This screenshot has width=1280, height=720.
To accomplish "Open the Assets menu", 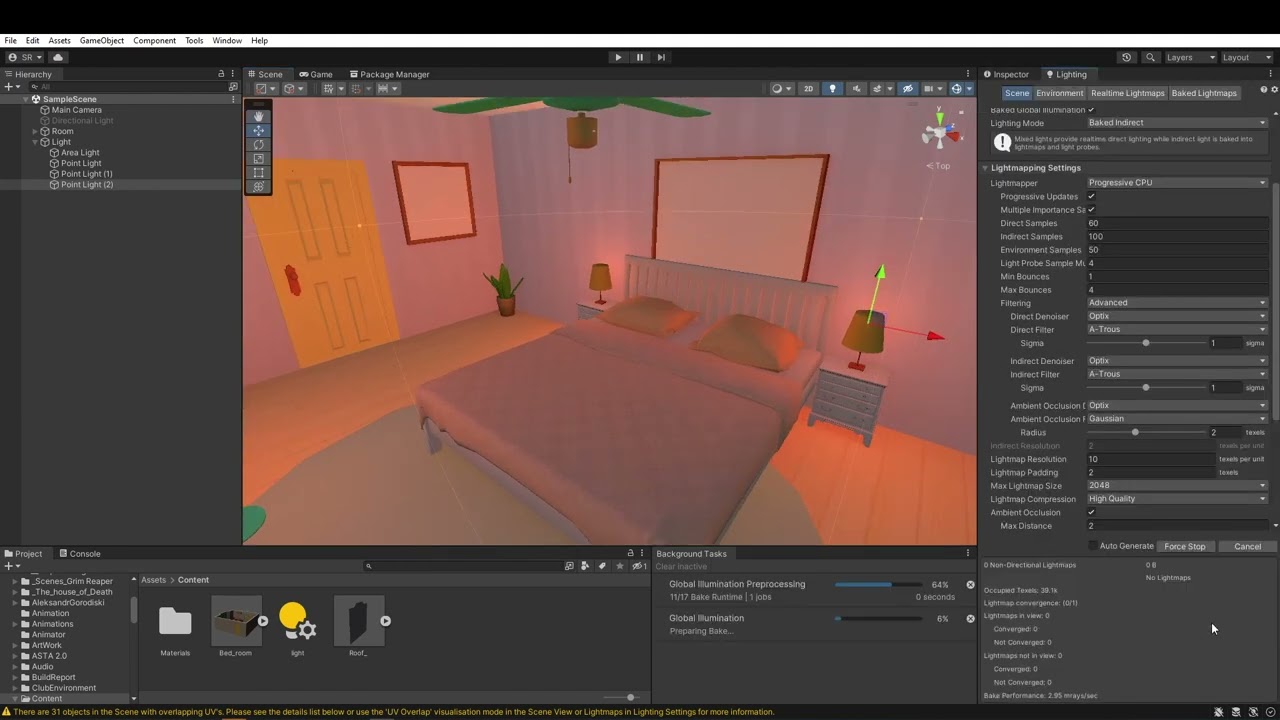I will (60, 41).
